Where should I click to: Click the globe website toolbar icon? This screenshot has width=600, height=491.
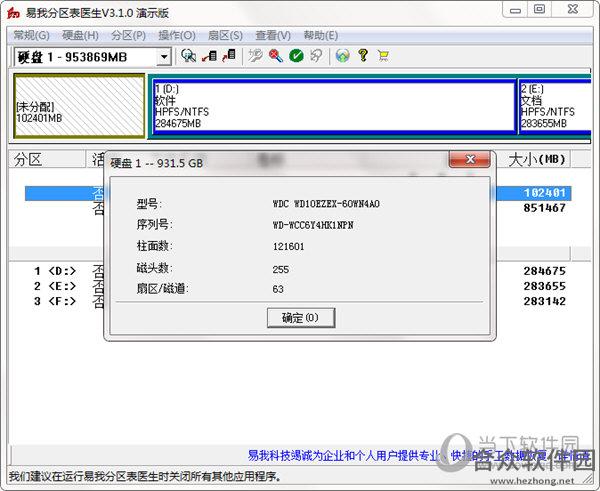click(x=342, y=56)
